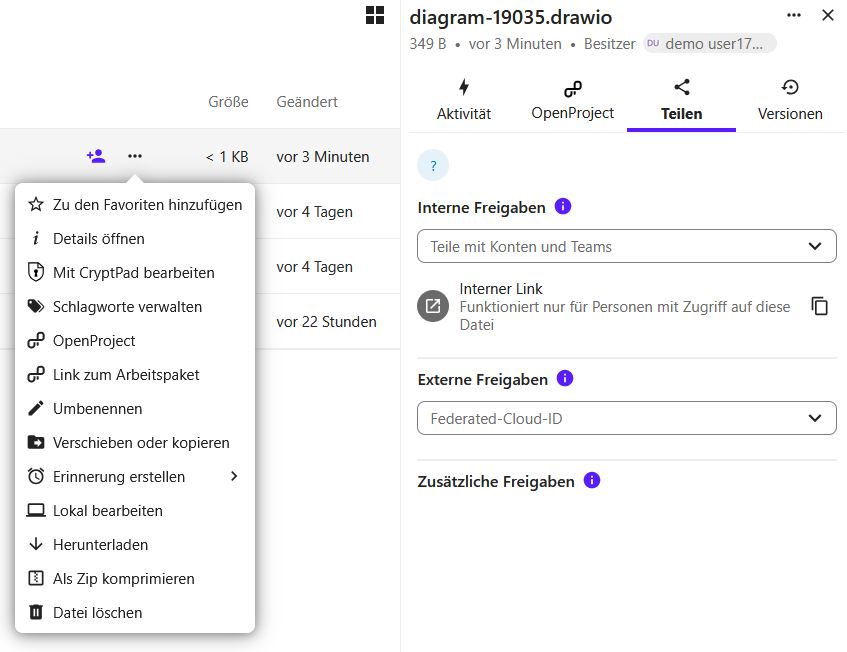Open the OpenProject tab in sidebar
The width and height of the screenshot is (847, 652).
[573, 101]
